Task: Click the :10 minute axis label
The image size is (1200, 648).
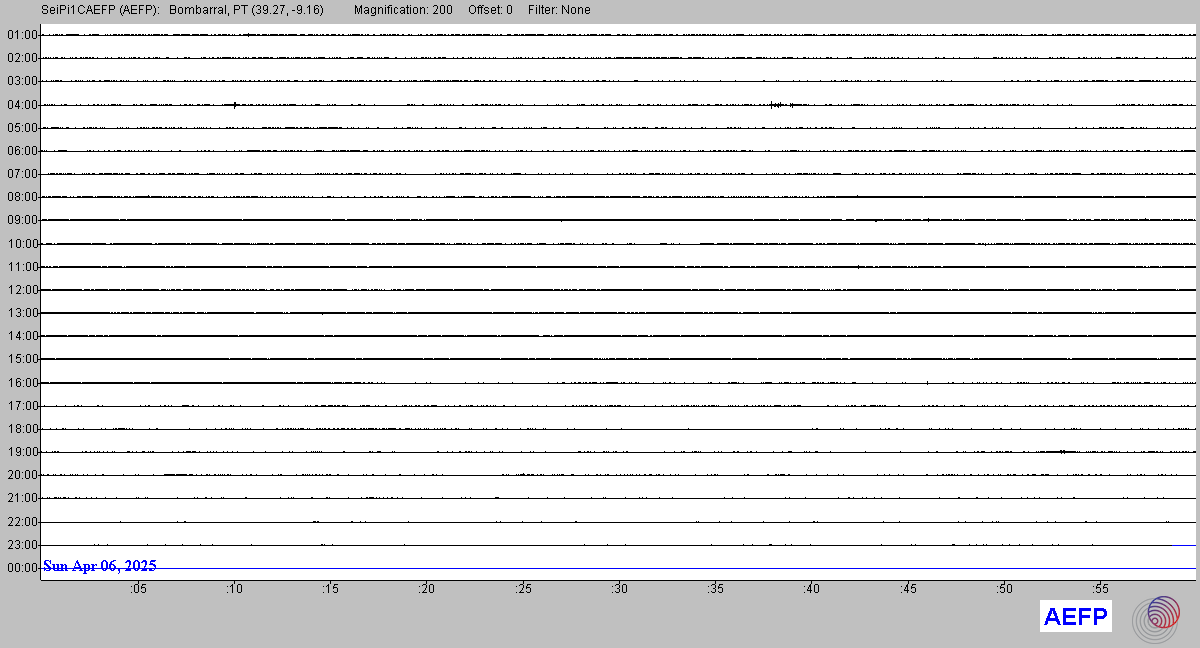Action: point(234,589)
